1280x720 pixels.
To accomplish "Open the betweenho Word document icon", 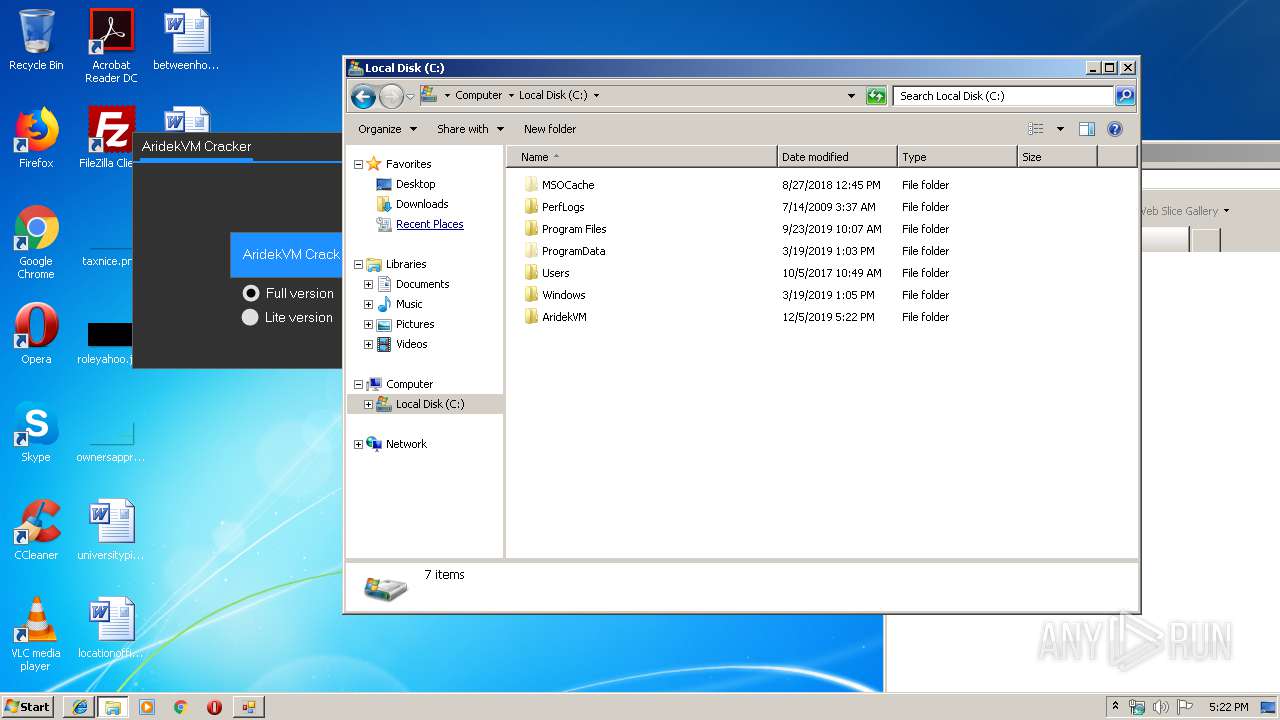I will pos(186,41).
